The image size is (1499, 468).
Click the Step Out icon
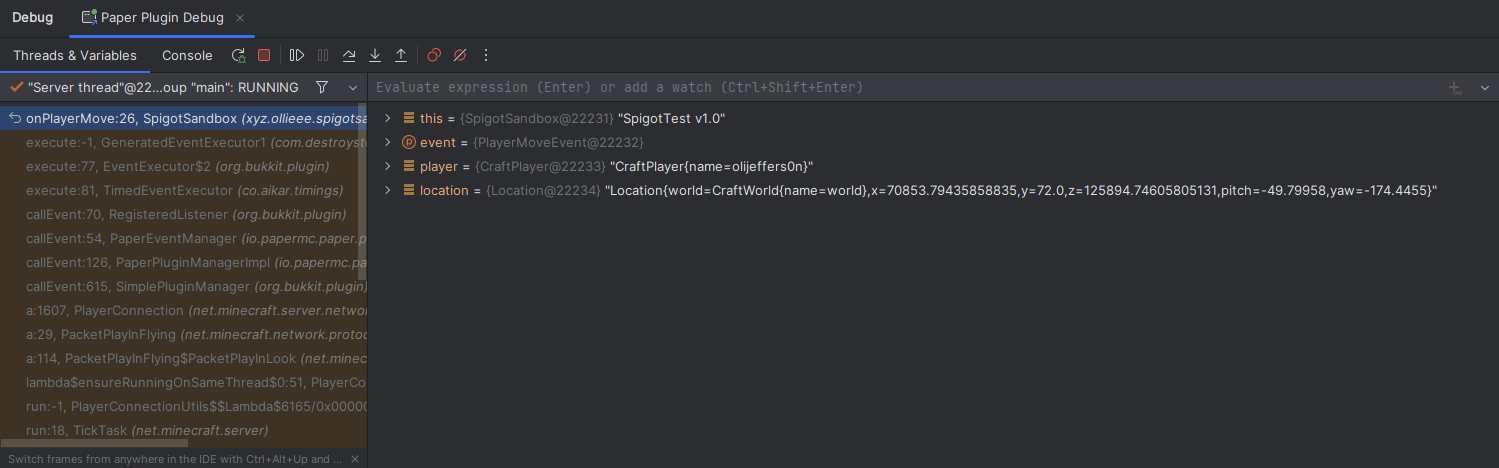coord(401,56)
